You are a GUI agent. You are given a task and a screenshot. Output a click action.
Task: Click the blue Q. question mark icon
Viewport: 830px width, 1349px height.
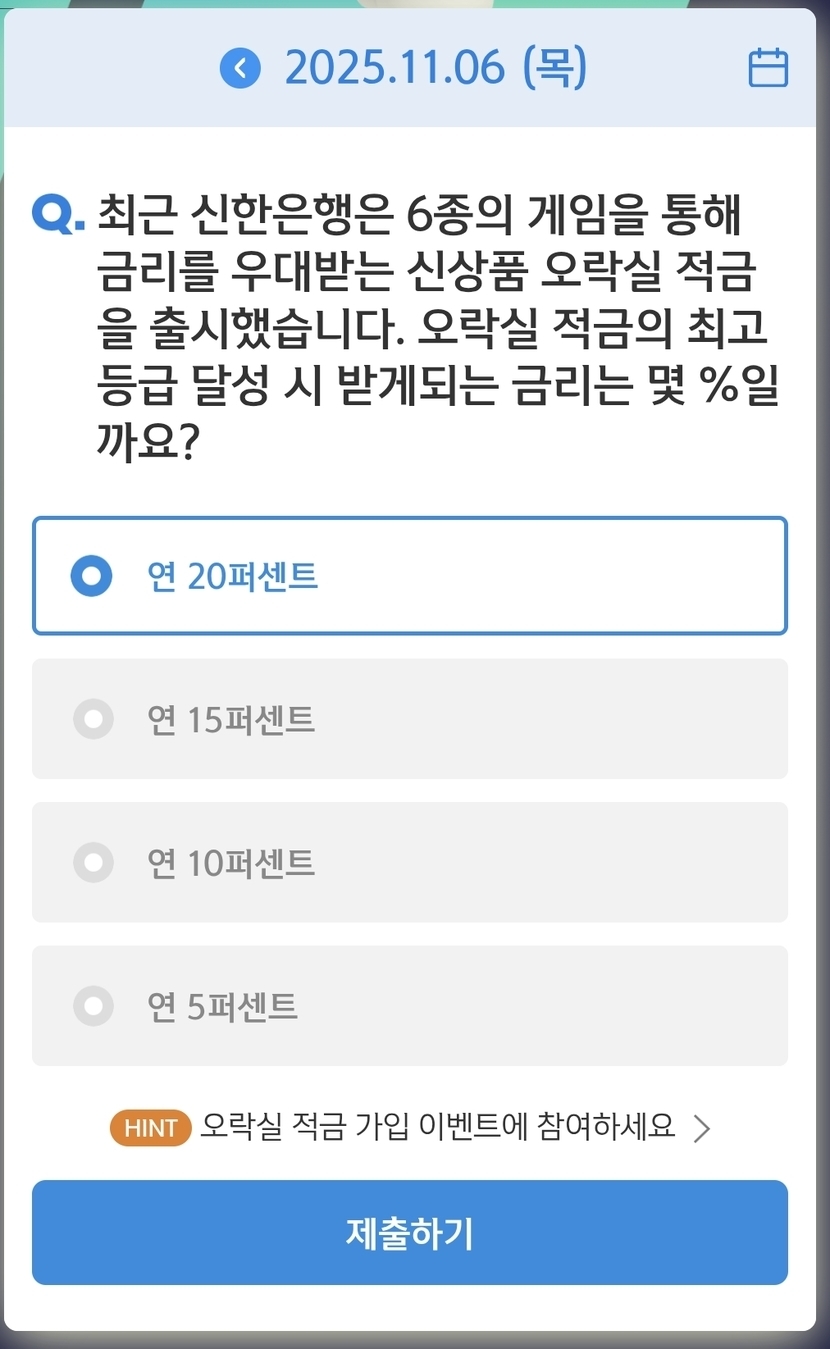pos(58,214)
